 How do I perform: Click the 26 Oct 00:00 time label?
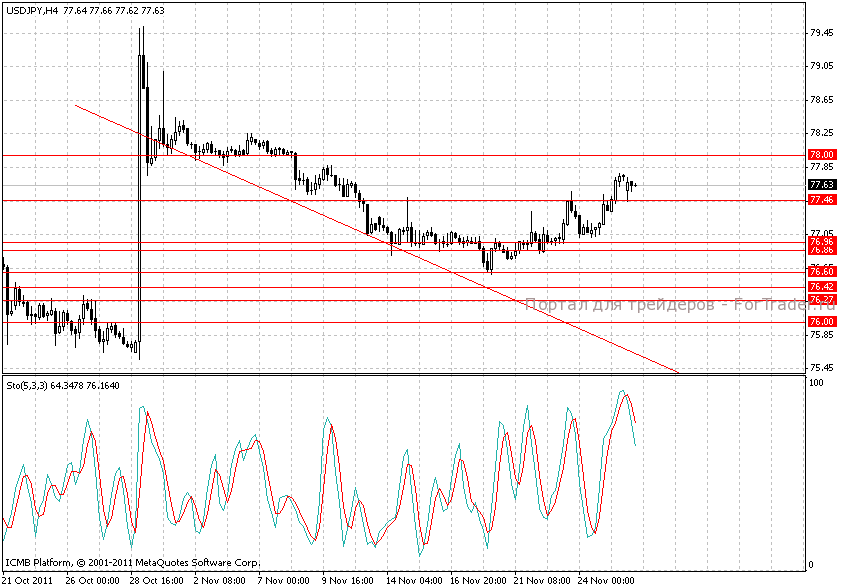click(x=92, y=580)
